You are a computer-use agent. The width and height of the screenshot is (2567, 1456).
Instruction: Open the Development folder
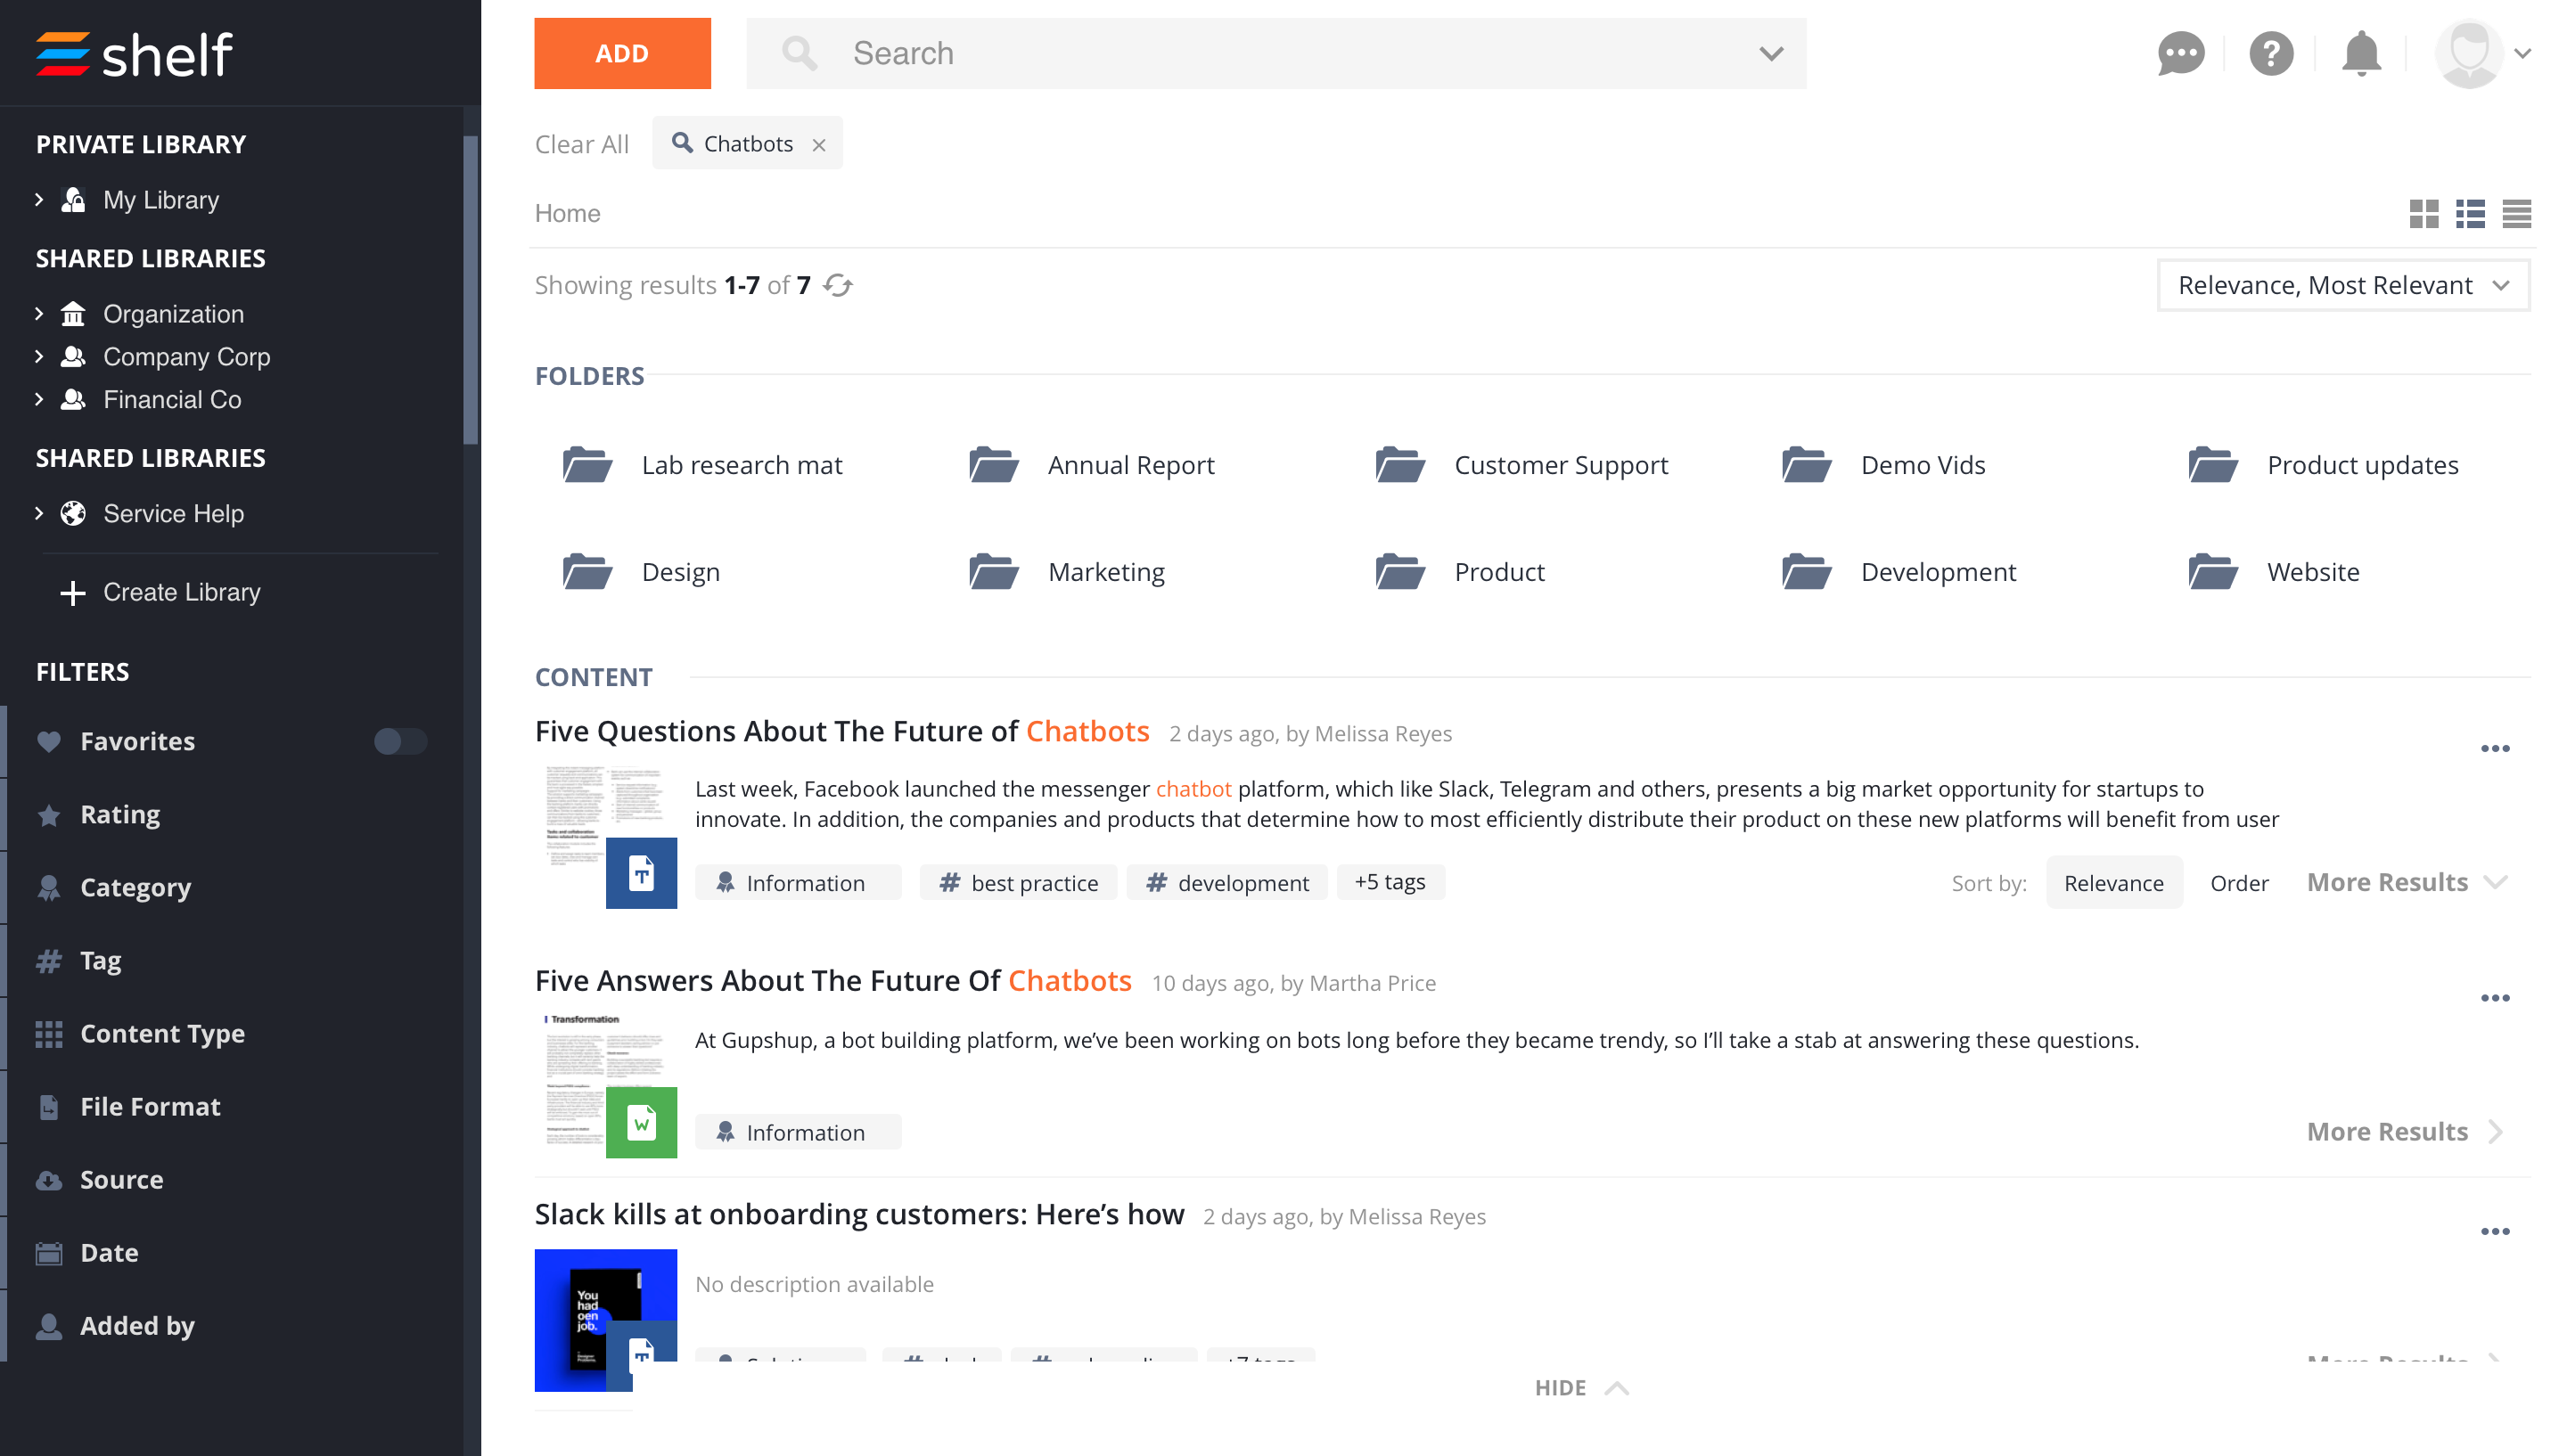[x=1898, y=572]
